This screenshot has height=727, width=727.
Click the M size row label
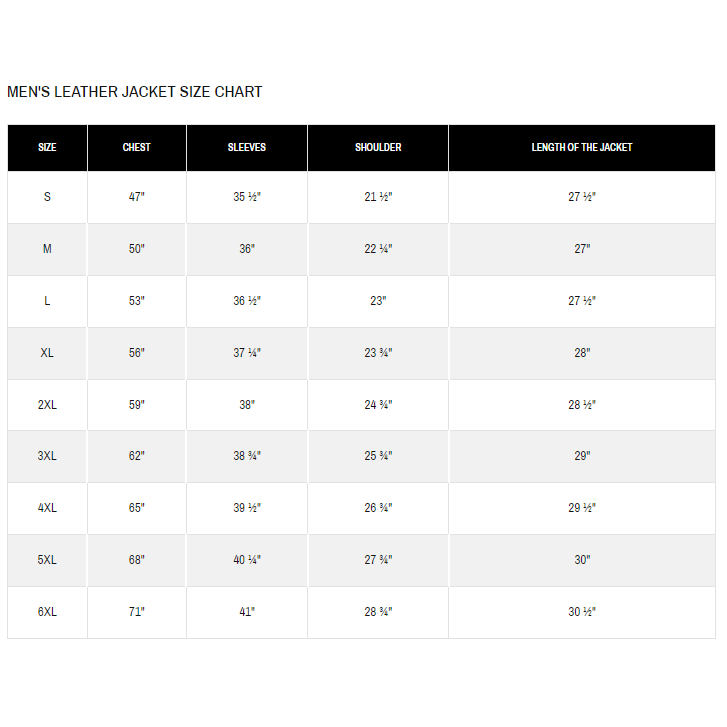(47, 249)
